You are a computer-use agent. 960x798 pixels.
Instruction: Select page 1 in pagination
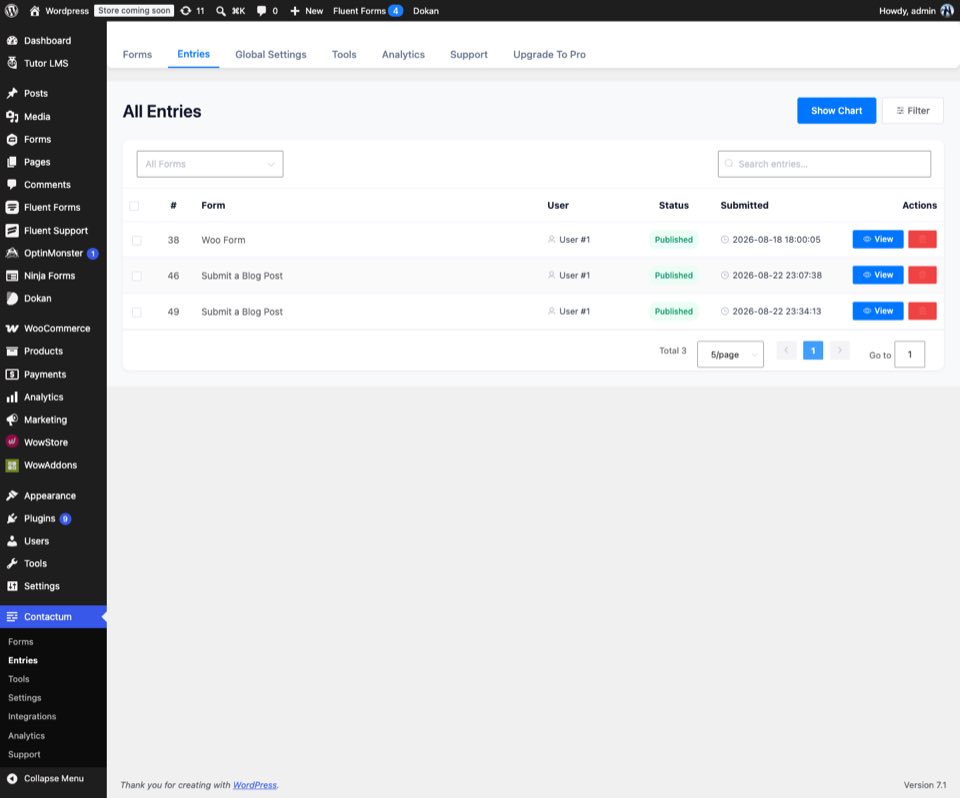[812, 350]
